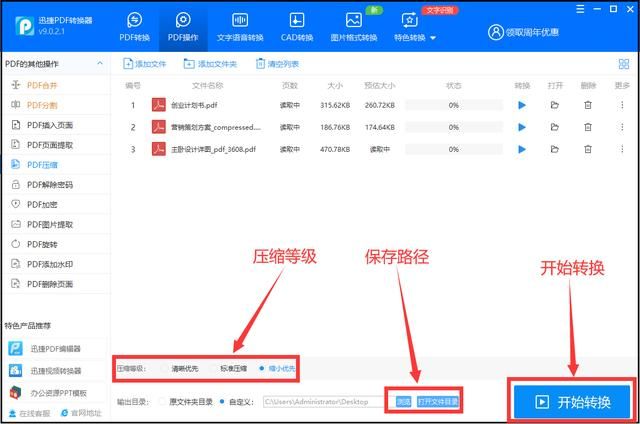Screen dimensions: 640x424
Task: Switch to PDF转换 top tab
Action: pos(134,26)
